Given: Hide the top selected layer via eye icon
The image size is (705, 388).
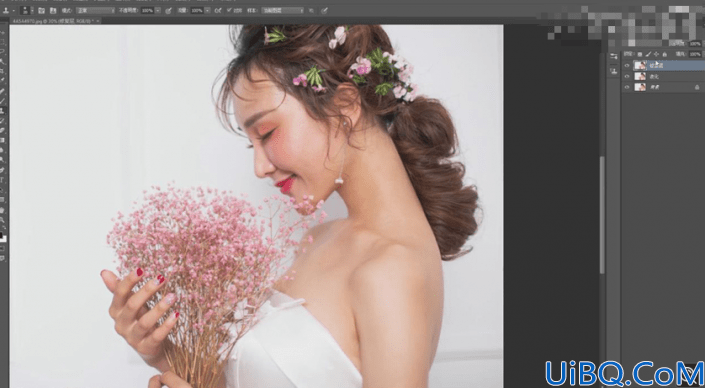Looking at the screenshot, I should point(627,66).
